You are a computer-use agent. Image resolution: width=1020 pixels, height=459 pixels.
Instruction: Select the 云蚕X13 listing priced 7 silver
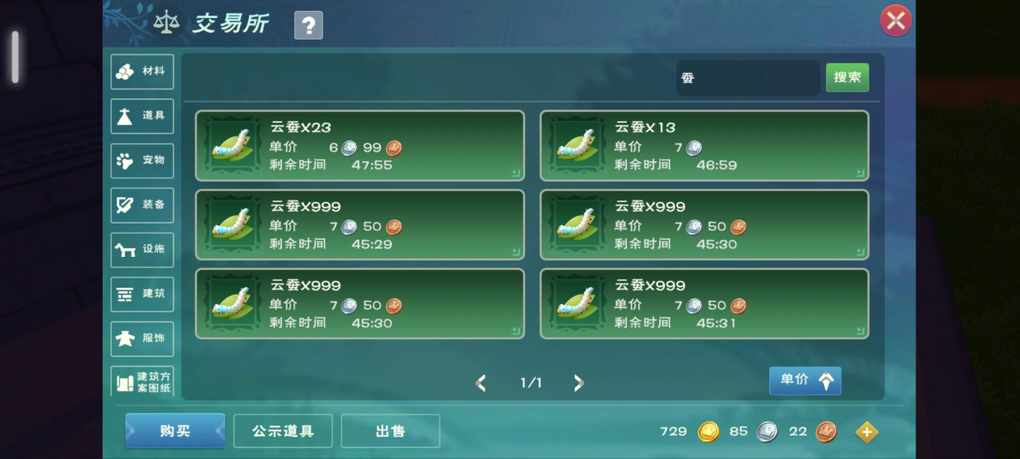pos(705,146)
